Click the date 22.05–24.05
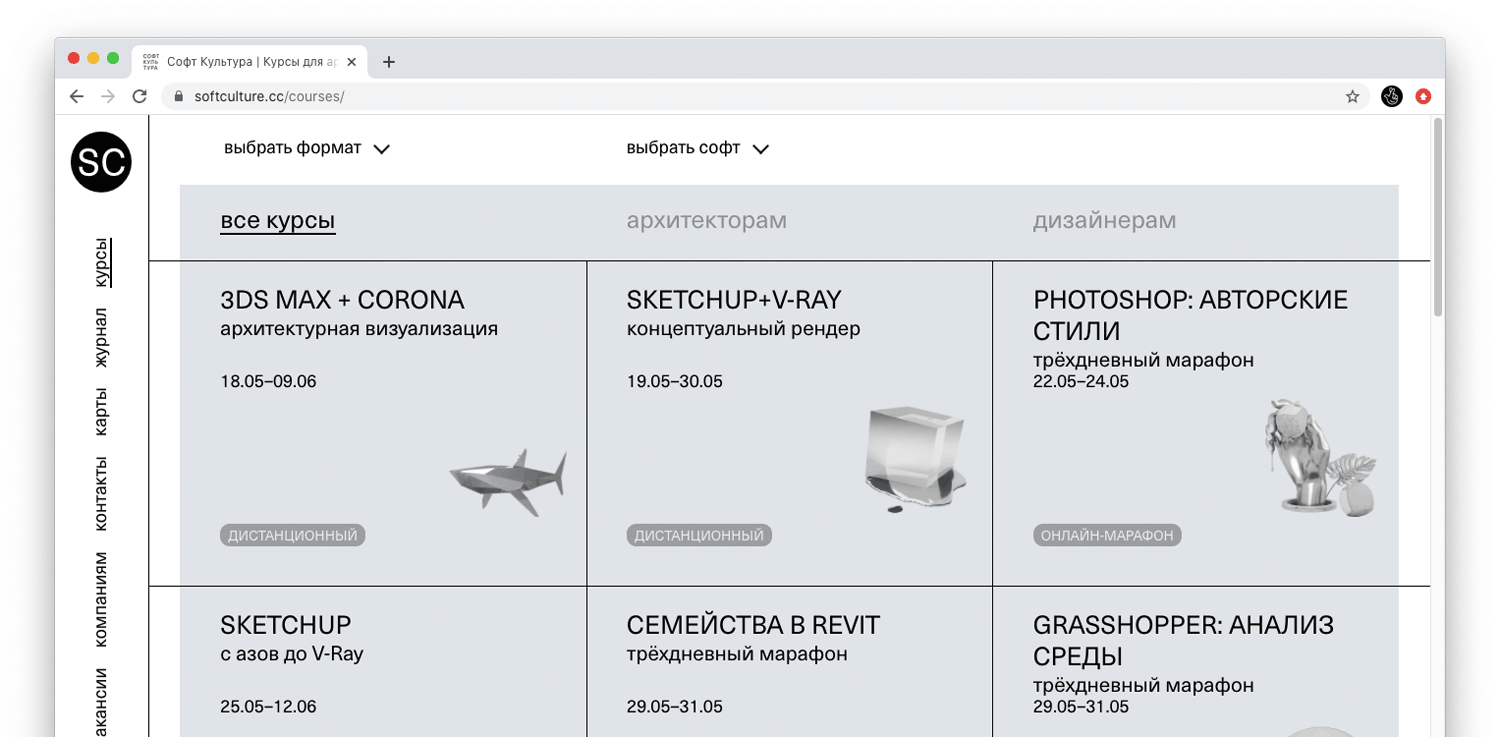 (x=1081, y=381)
